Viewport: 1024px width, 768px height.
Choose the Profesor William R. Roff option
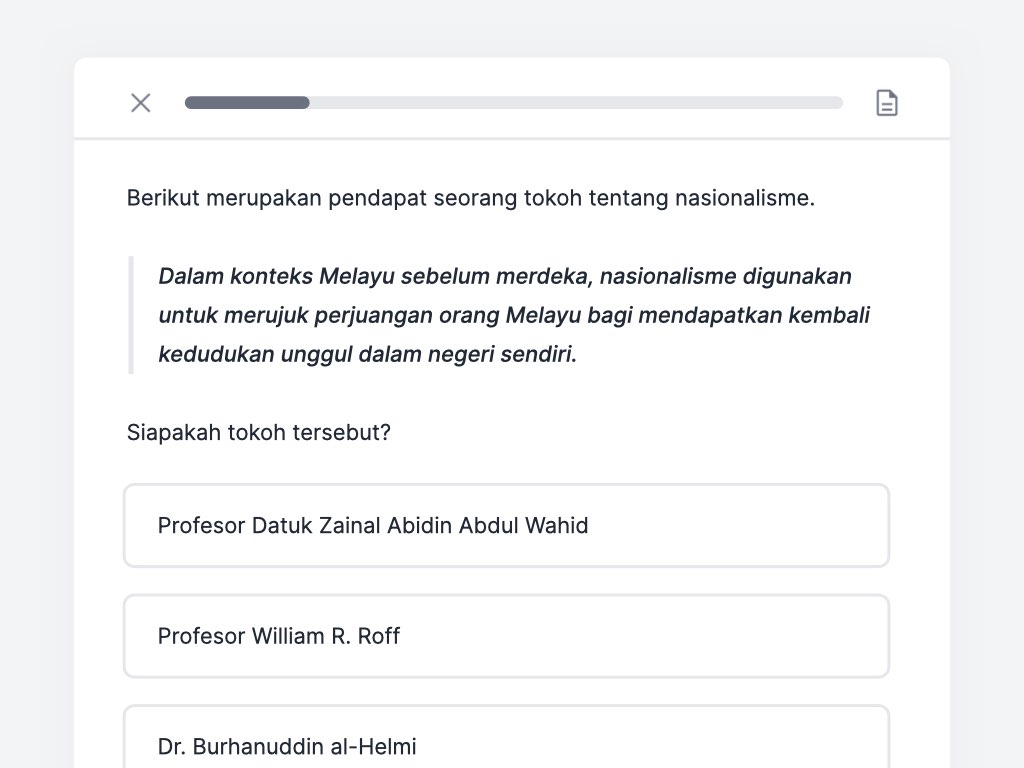506,635
